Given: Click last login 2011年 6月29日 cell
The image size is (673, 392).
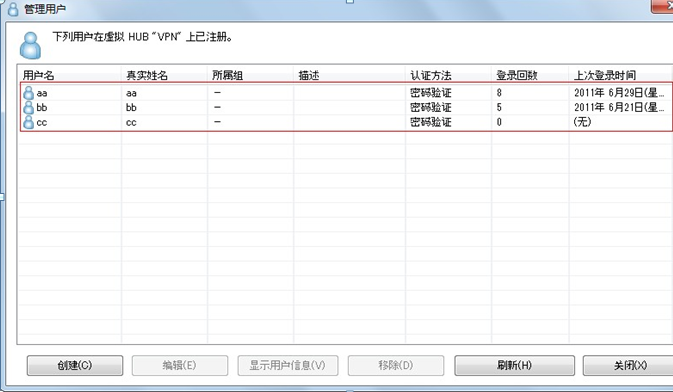Looking at the screenshot, I should (619, 93).
